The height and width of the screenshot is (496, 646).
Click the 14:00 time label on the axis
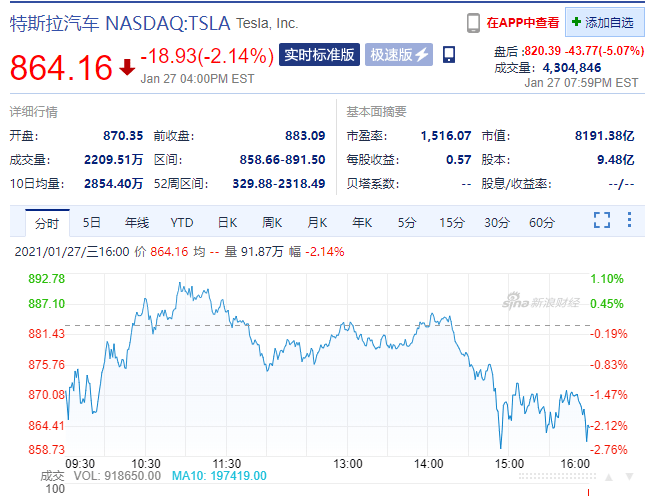pos(428,464)
